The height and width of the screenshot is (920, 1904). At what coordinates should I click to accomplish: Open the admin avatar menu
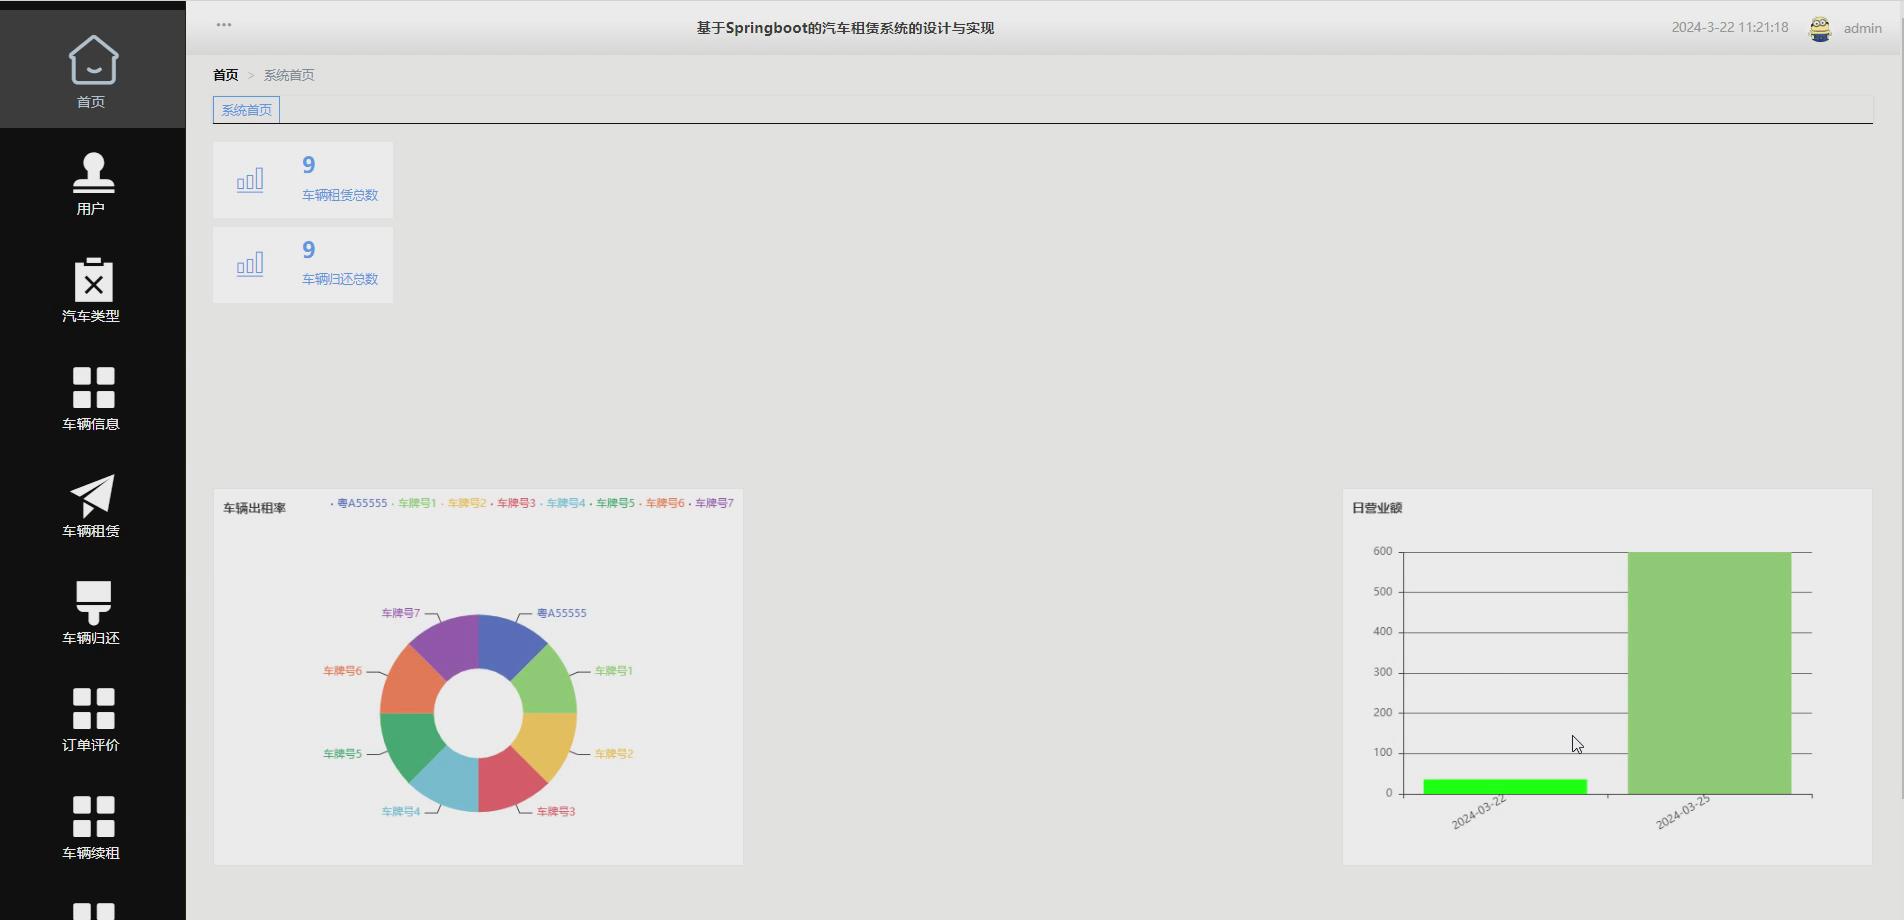point(1820,28)
